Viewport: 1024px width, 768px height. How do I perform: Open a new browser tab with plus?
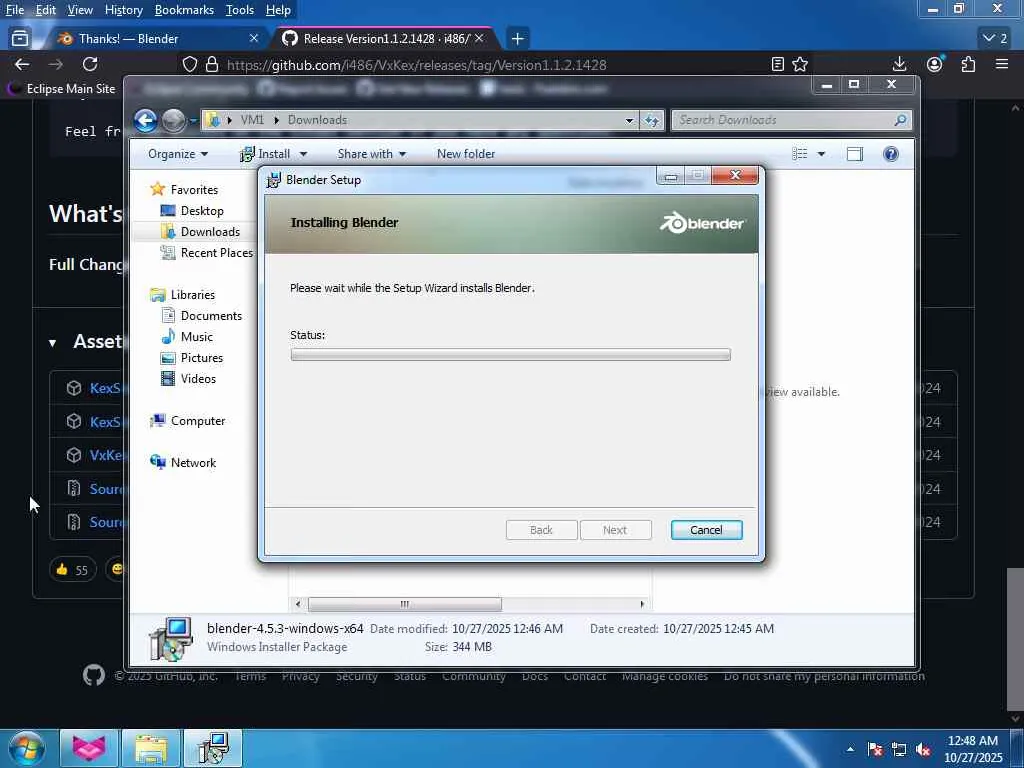click(x=517, y=39)
